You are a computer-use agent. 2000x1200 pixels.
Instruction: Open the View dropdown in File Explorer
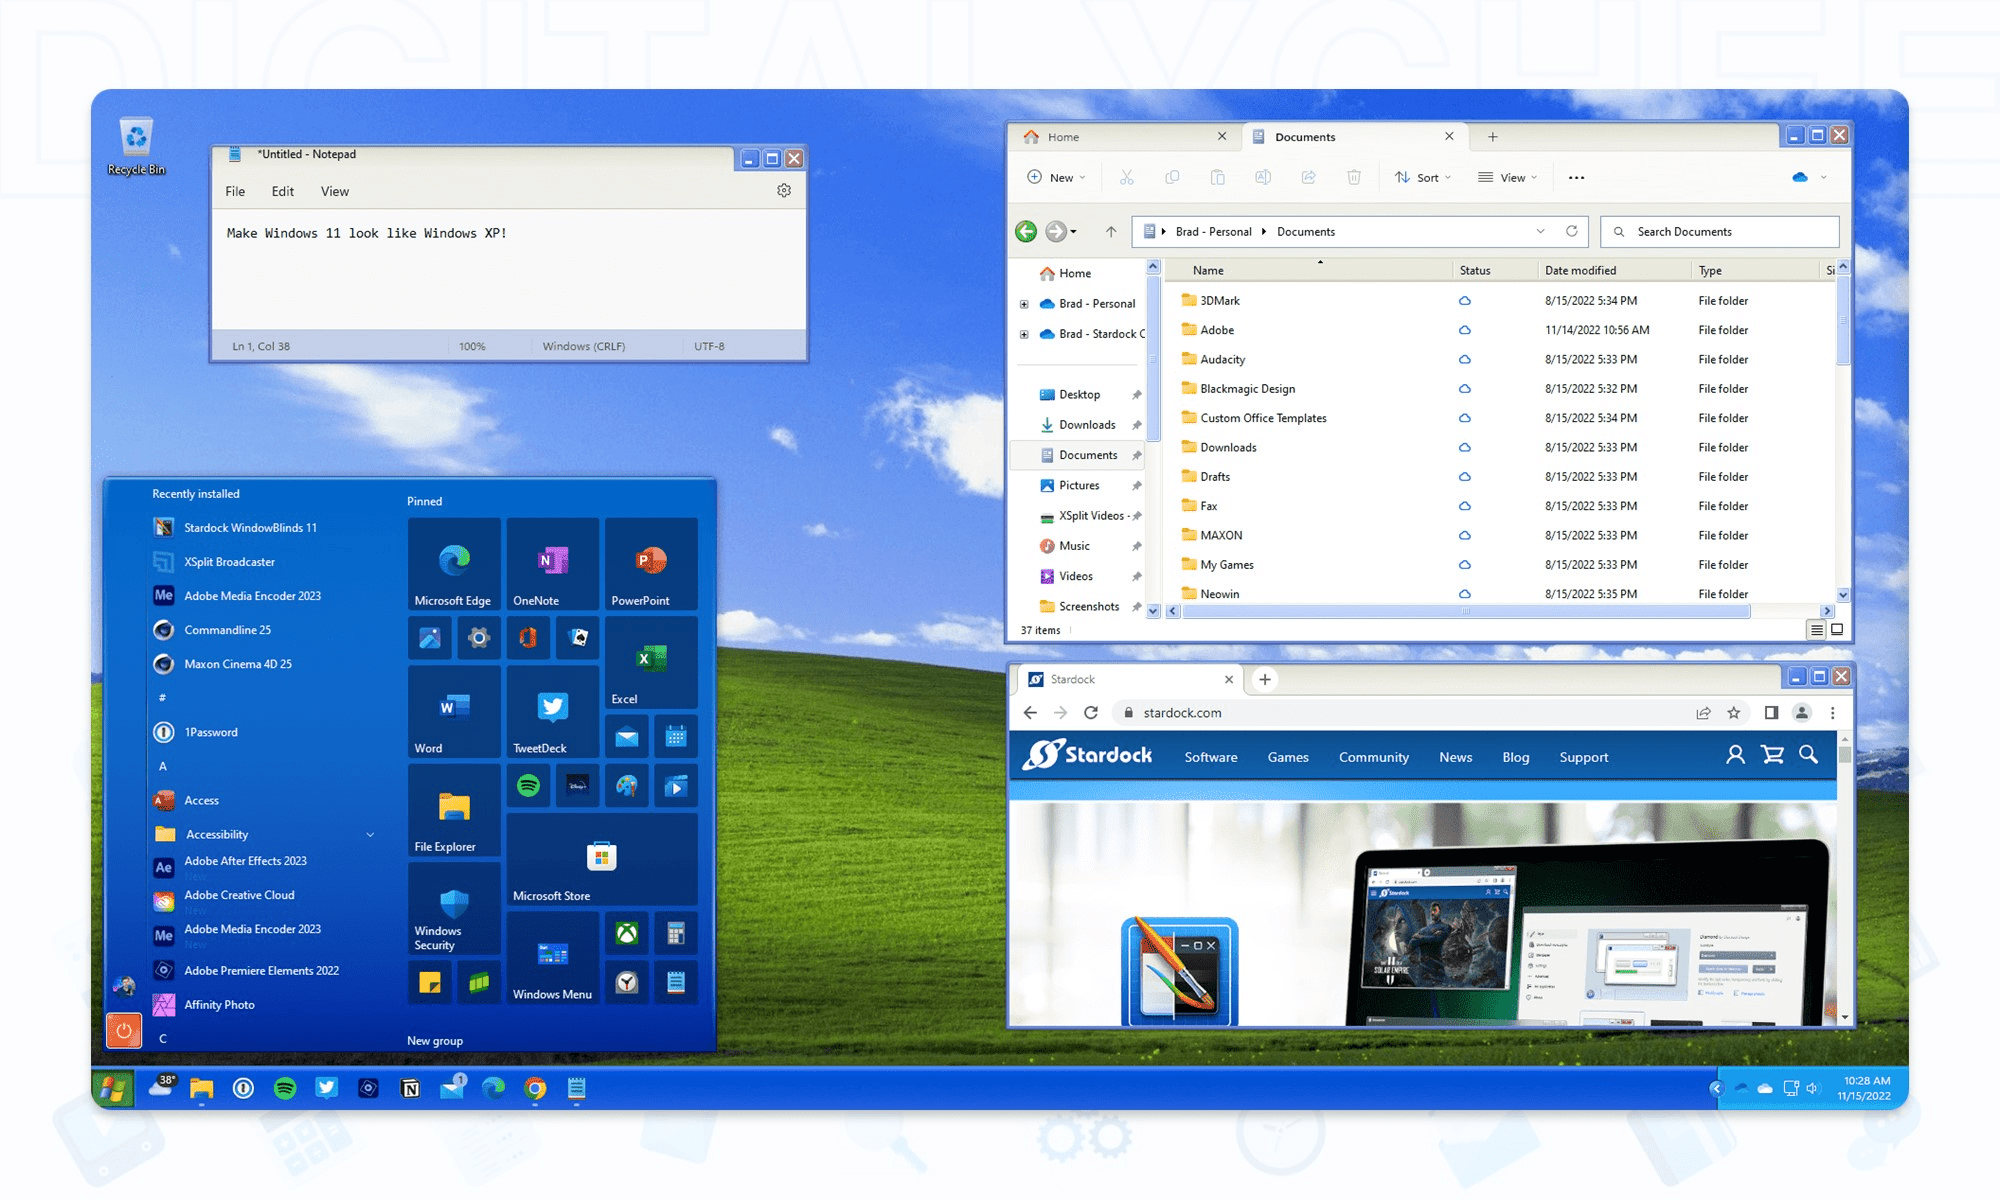pos(1509,177)
